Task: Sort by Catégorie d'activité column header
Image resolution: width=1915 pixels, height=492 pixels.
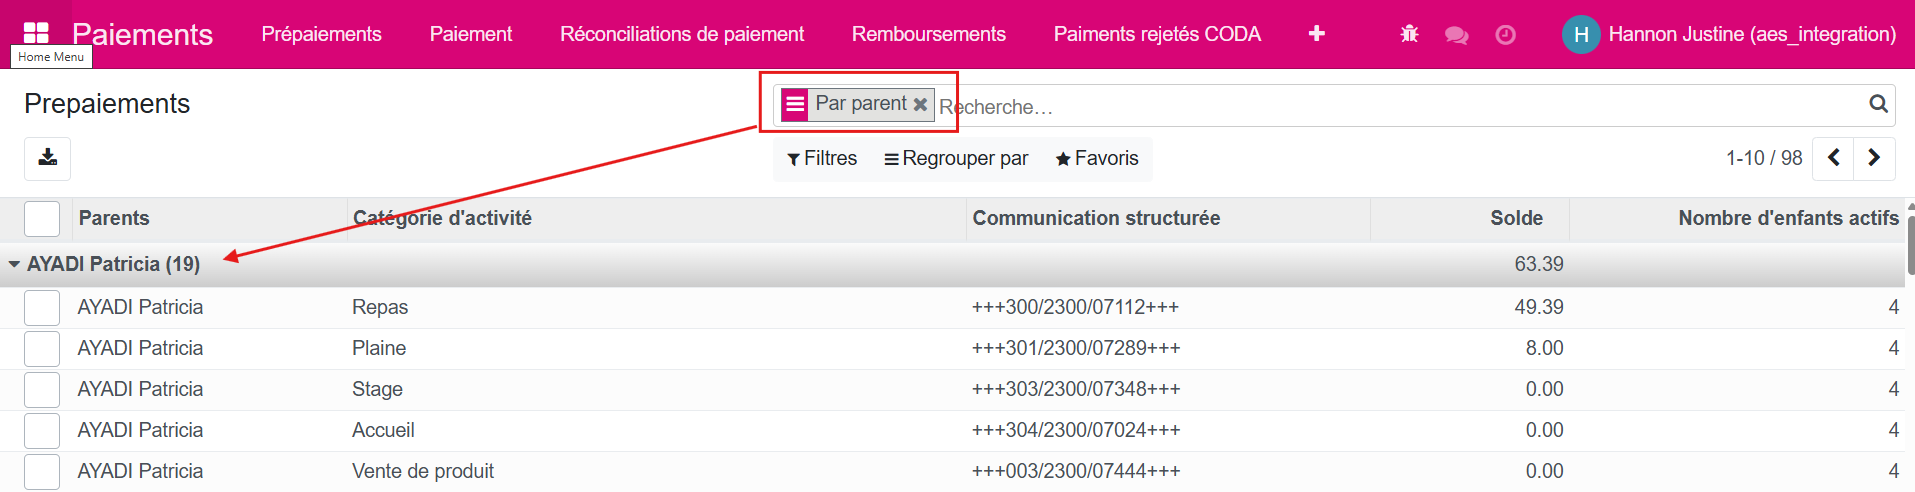Action: click(x=442, y=218)
